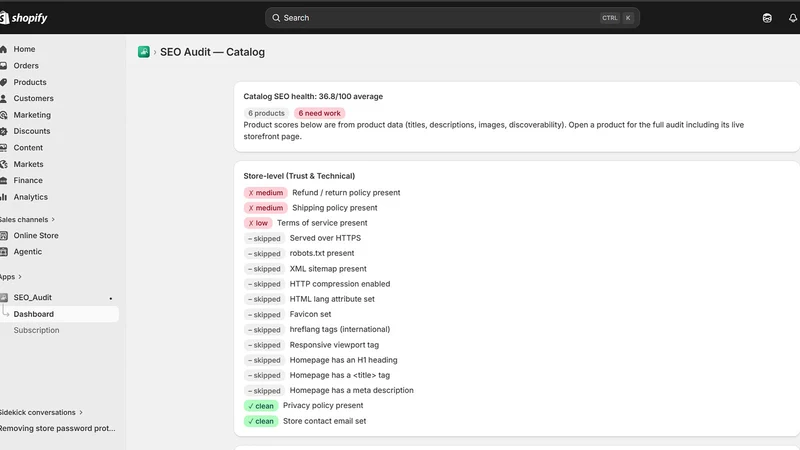Click the Online Store icon
The width and height of the screenshot is (800, 450).
[4, 235]
